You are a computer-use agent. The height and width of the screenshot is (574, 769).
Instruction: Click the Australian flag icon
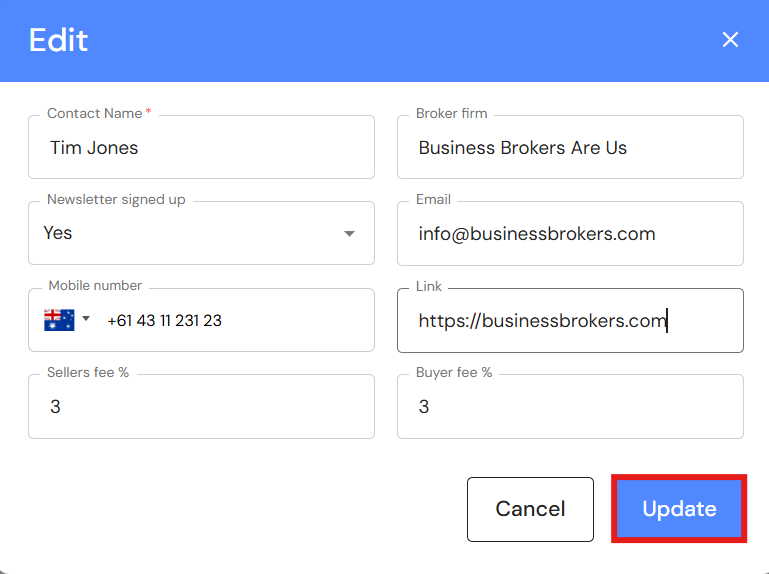(59, 320)
